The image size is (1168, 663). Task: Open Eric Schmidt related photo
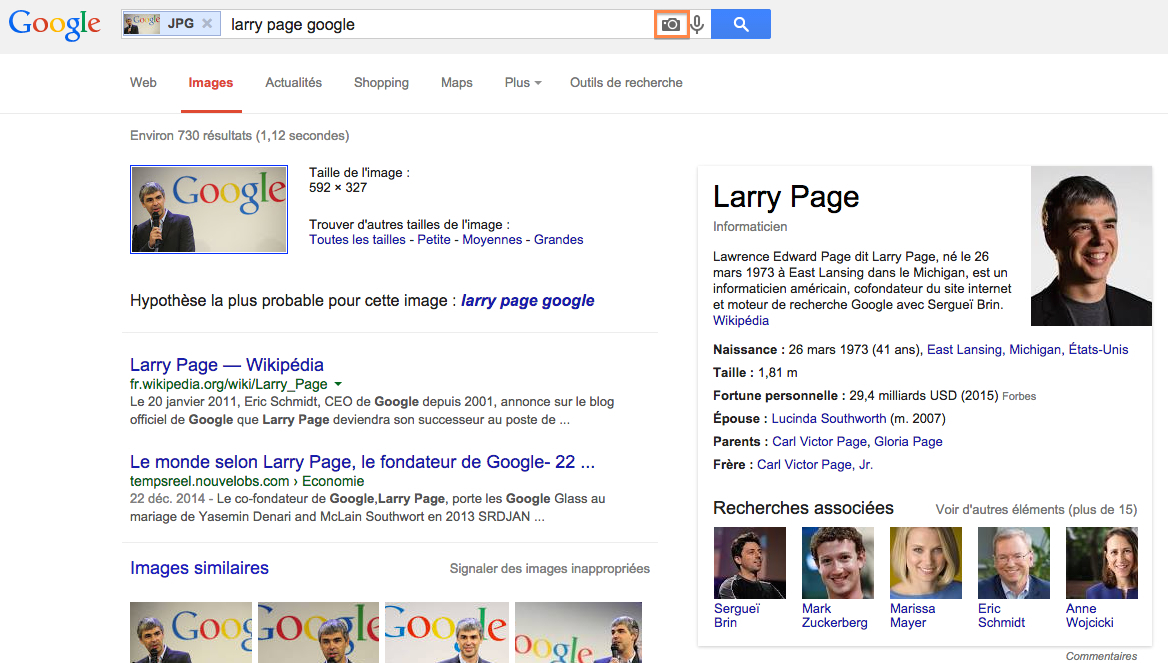coord(1014,563)
